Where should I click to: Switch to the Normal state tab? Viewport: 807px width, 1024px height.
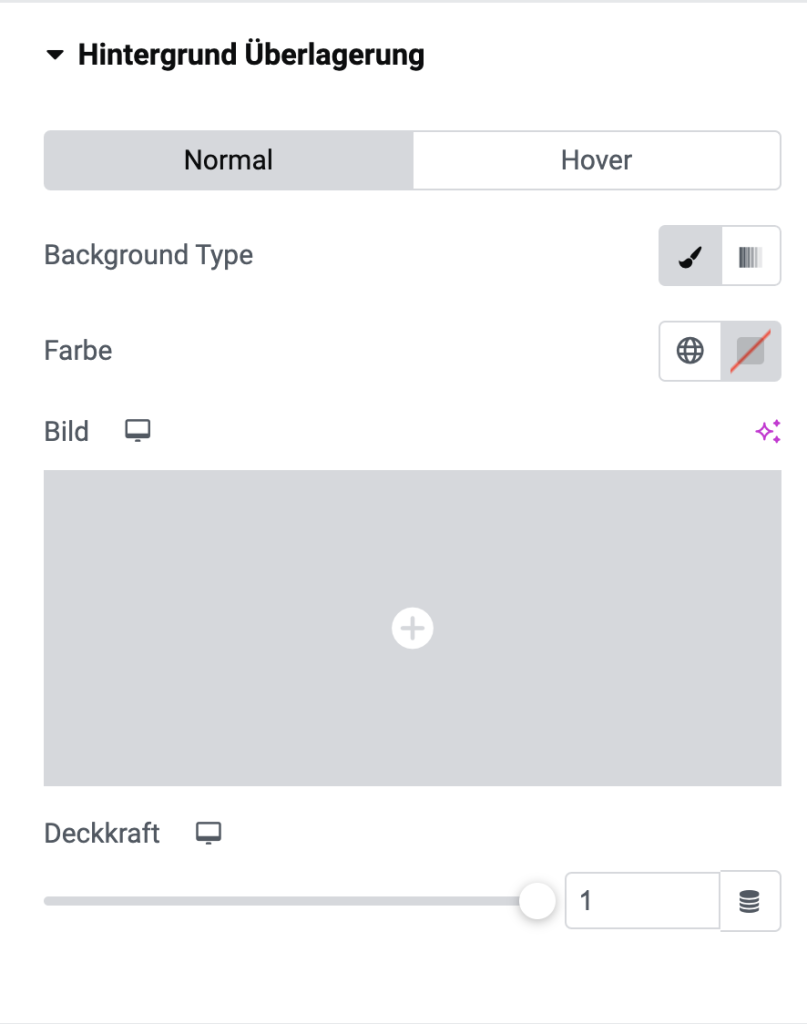pos(229,160)
